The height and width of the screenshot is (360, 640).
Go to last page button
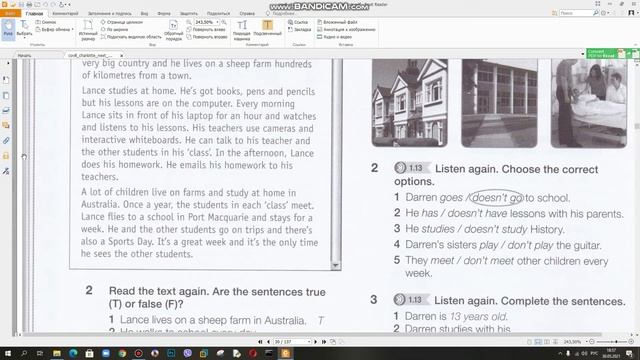pyautogui.click(x=324, y=342)
